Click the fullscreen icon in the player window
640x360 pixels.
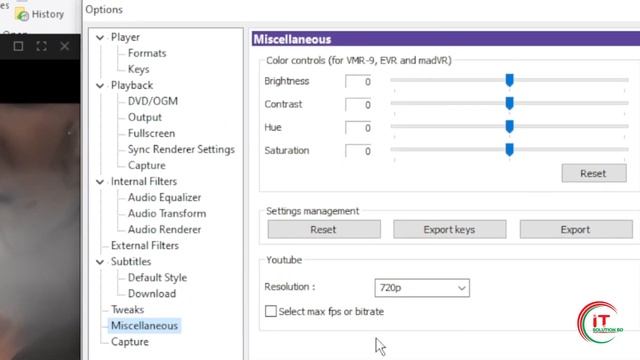click(x=41, y=46)
